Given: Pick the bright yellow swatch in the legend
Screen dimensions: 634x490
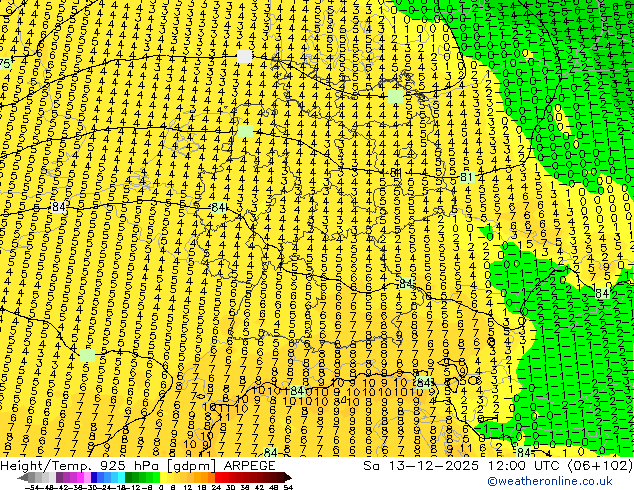Looking at the screenshot, I should [163, 477].
